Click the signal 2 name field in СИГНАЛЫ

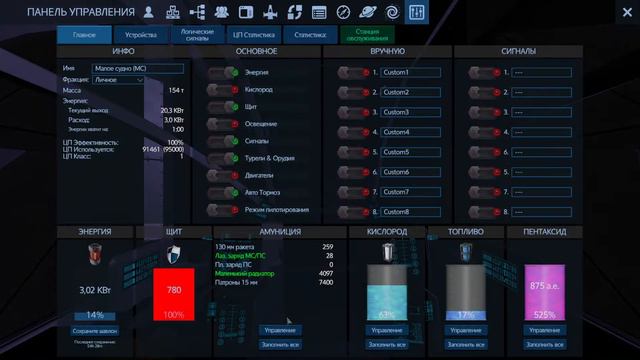click(542, 92)
